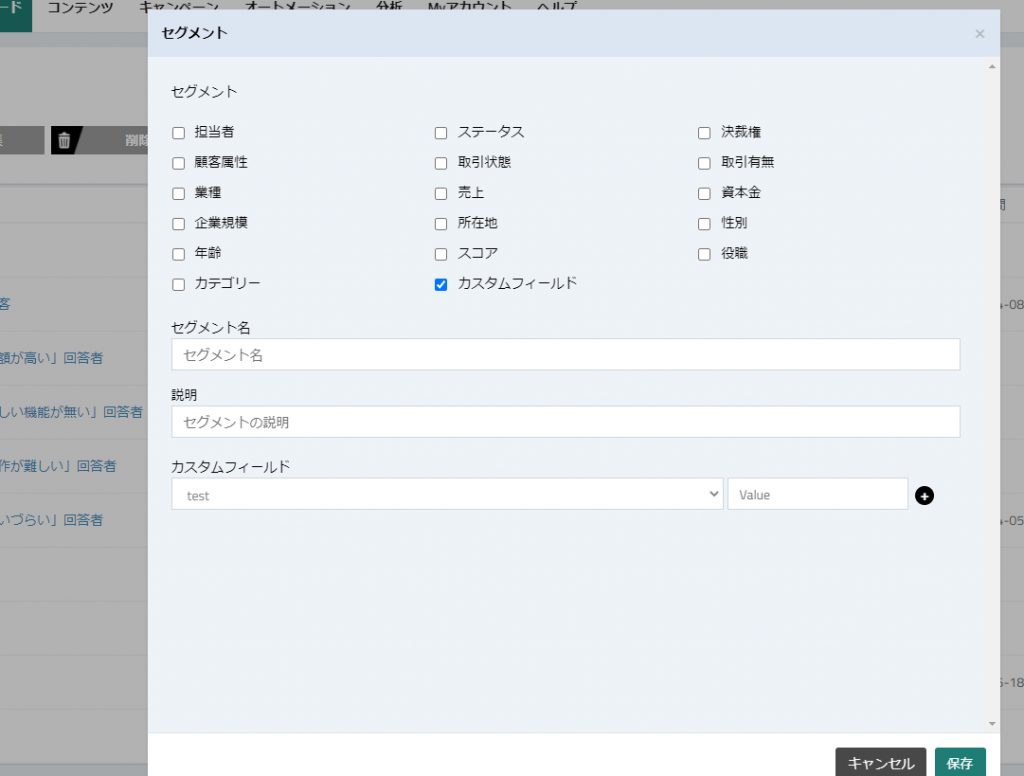Check the 所在地 checkbox

(x=441, y=224)
